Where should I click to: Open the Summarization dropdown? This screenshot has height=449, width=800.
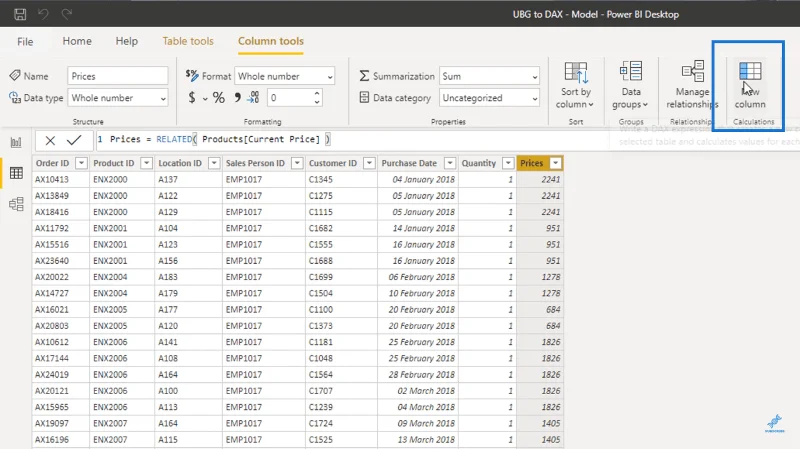[489, 76]
